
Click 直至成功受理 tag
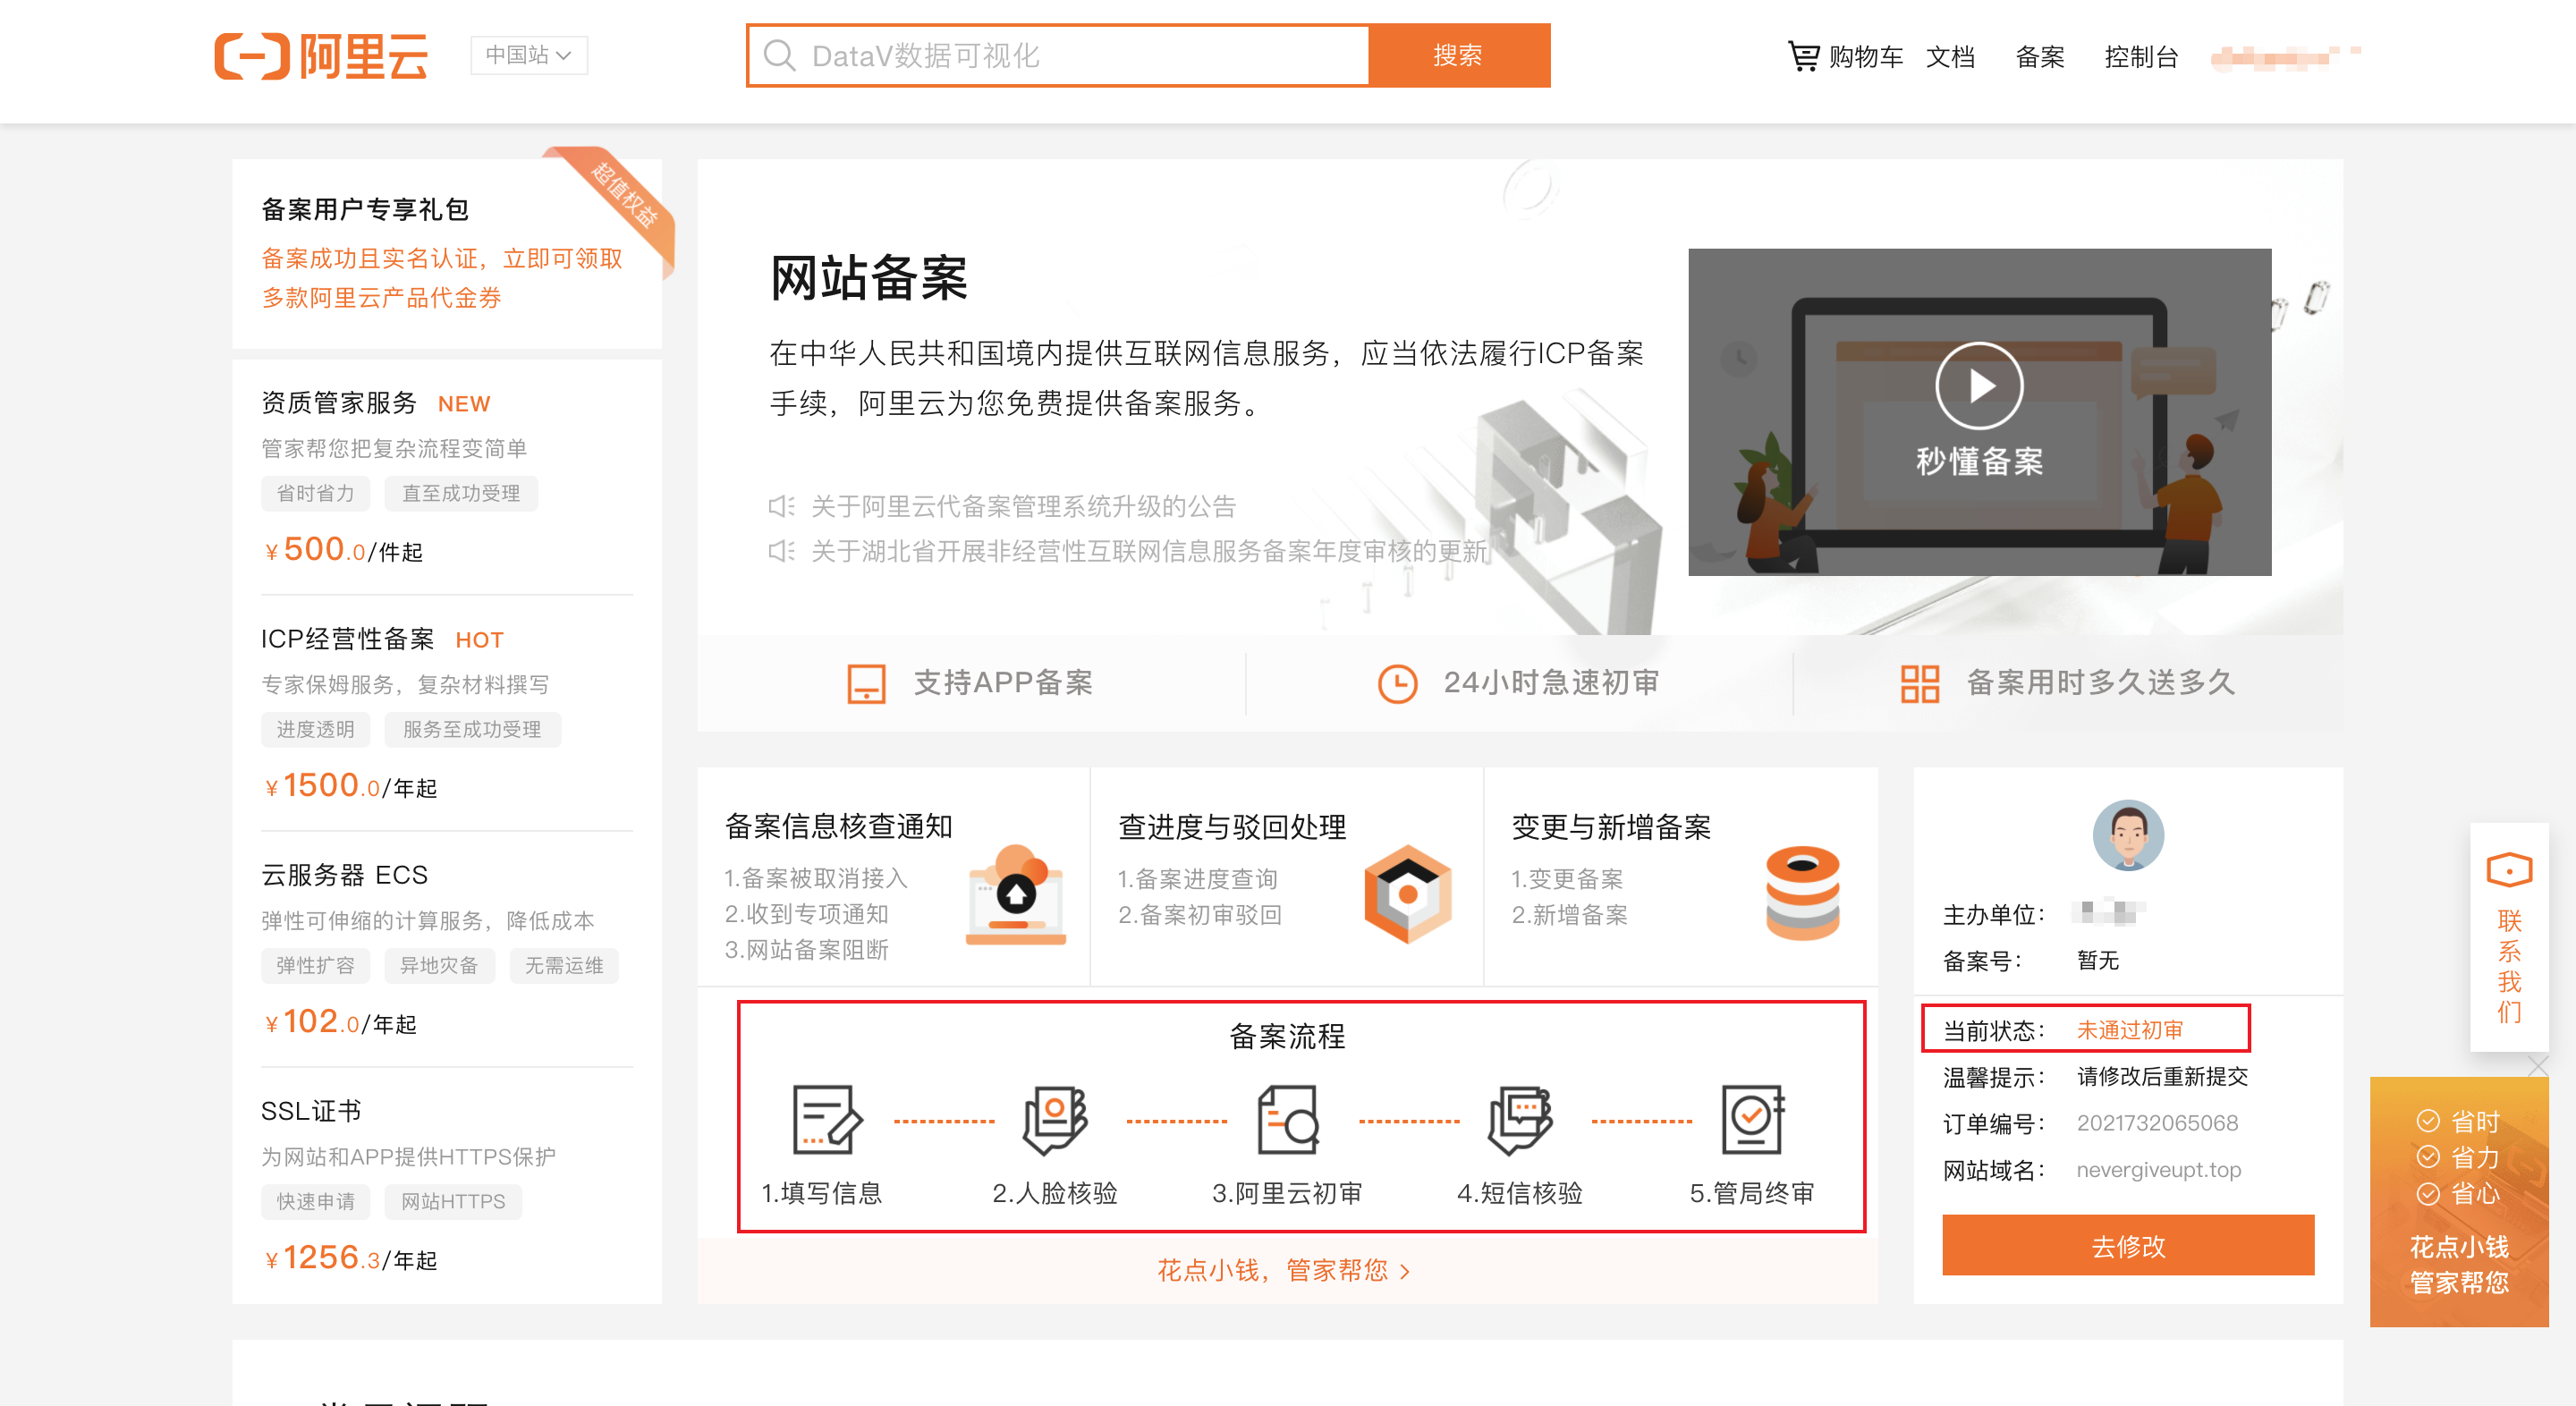[x=461, y=493]
